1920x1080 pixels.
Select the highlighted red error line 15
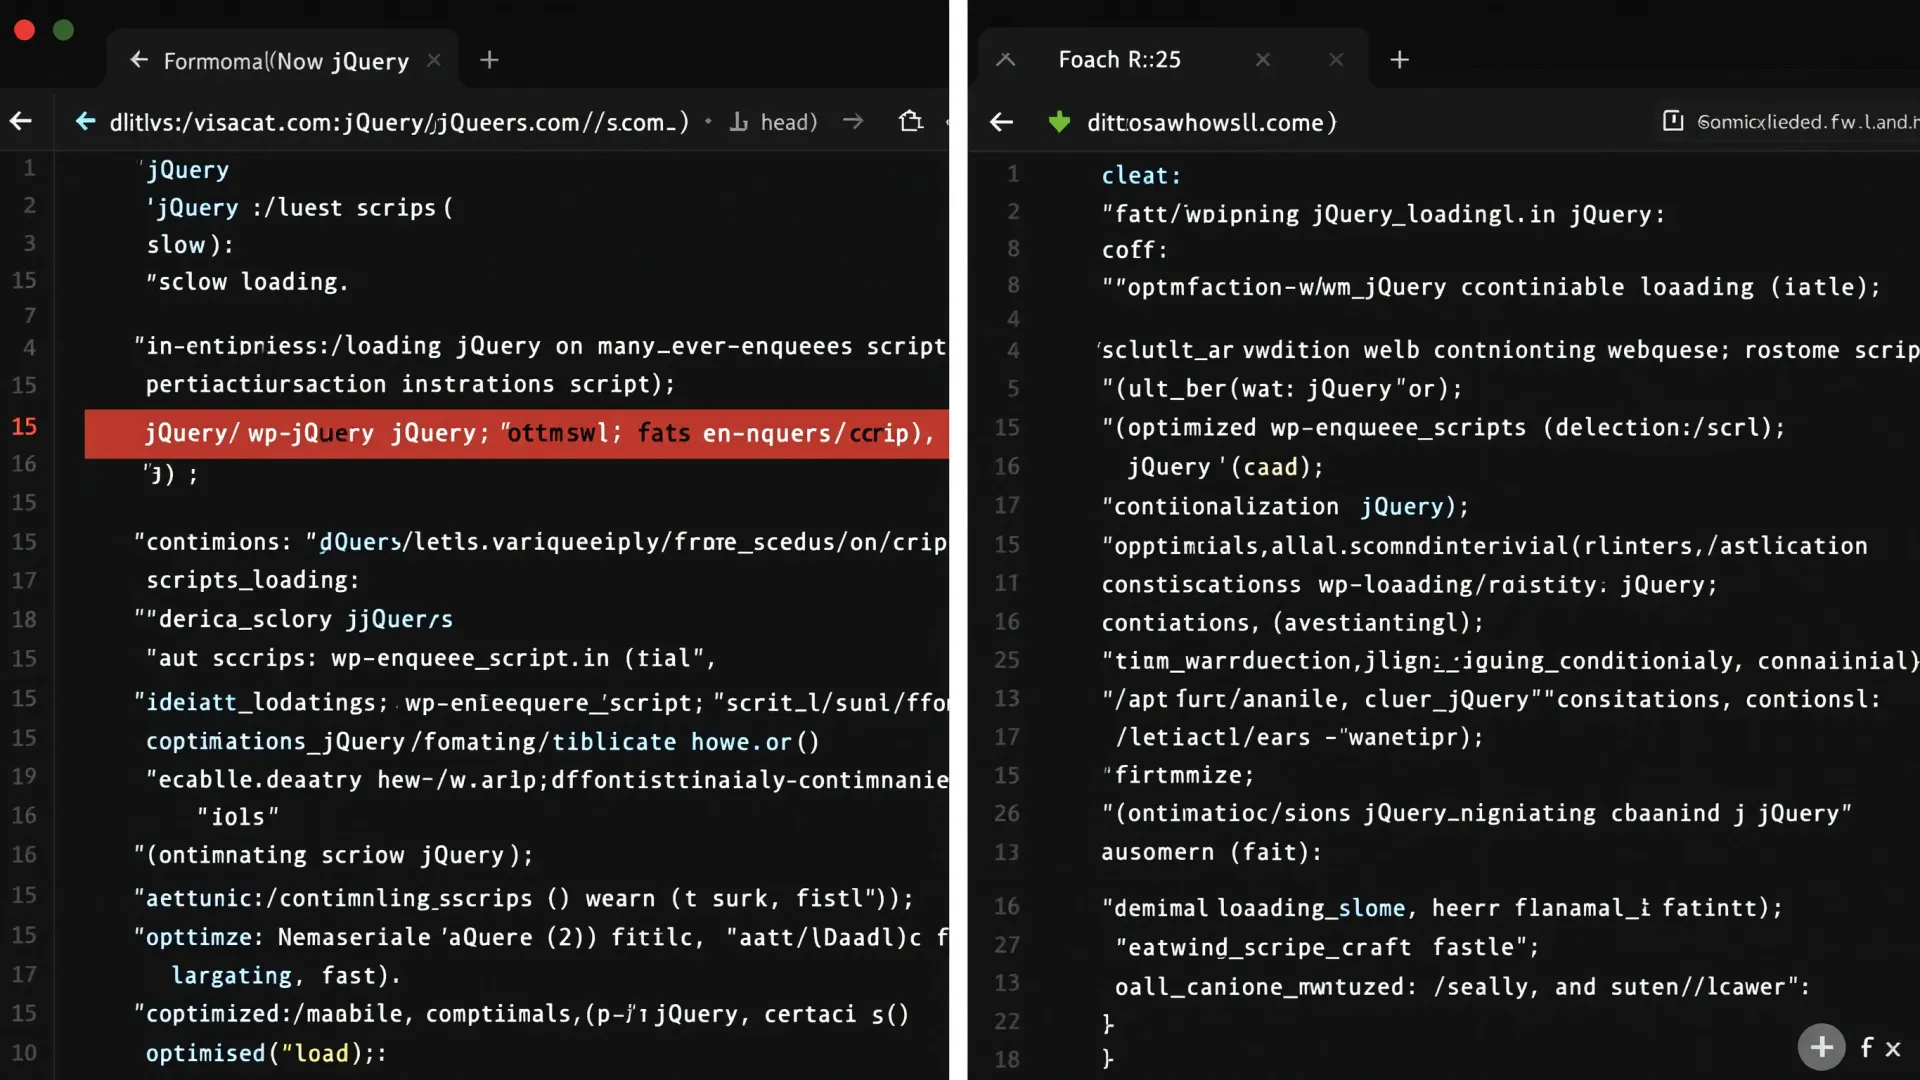(x=516, y=433)
